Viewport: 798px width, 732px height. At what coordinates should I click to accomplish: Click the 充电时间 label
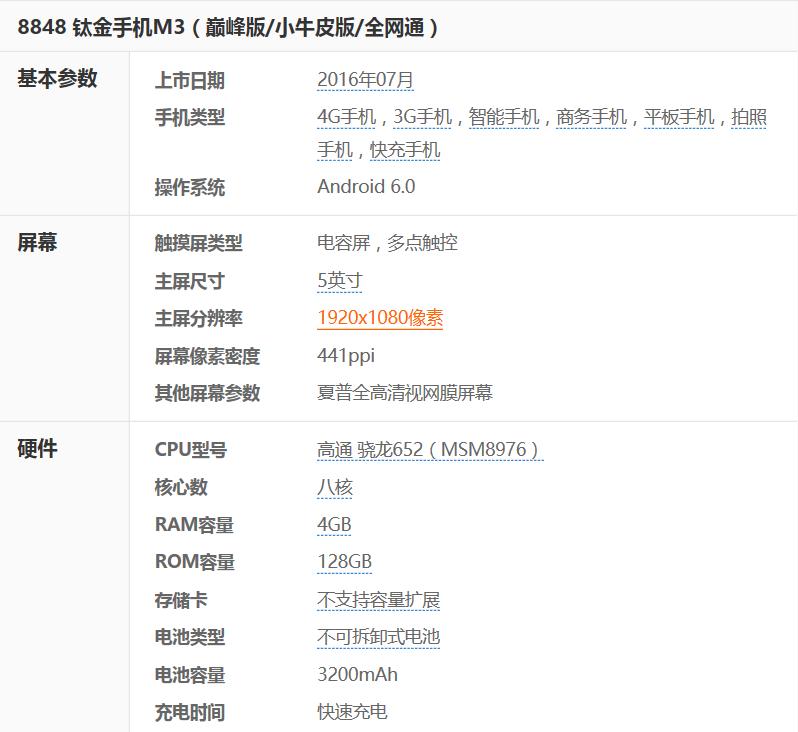189,712
